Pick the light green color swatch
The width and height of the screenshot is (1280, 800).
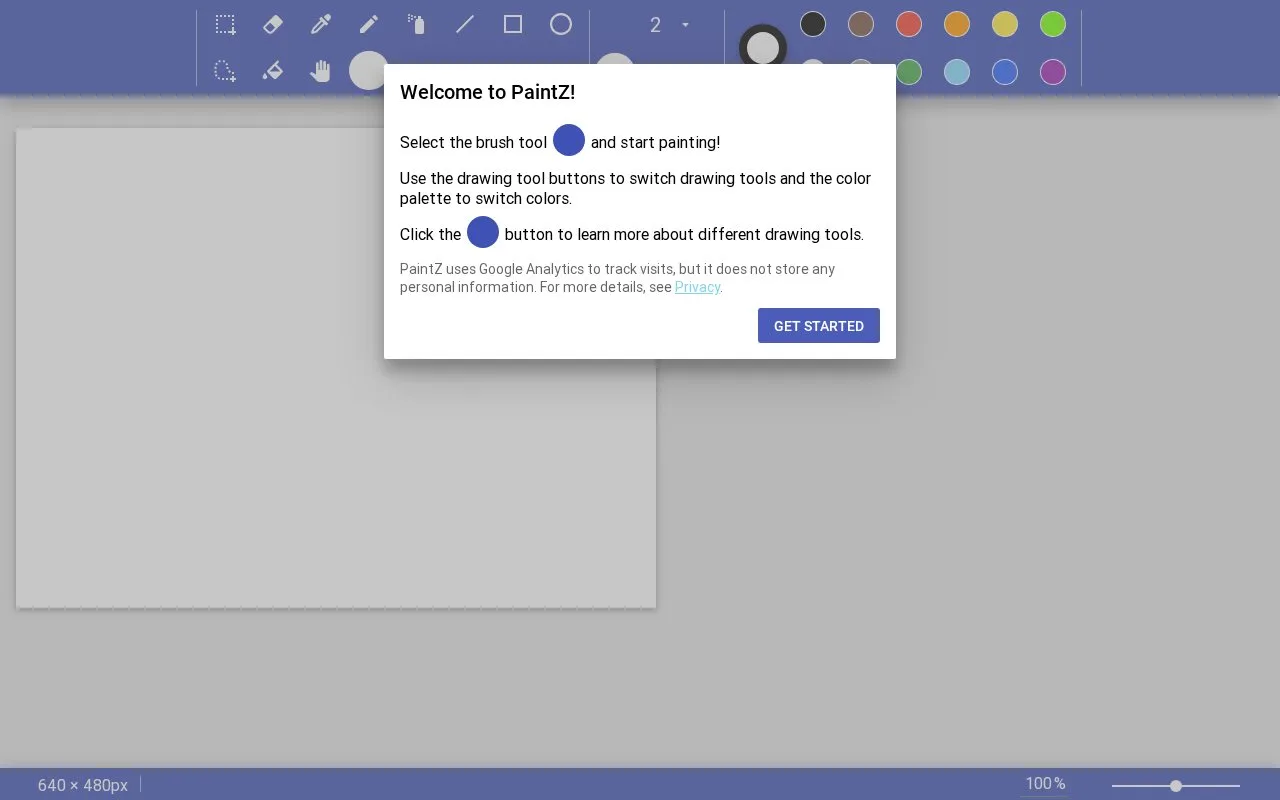pyautogui.click(x=1053, y=24)
